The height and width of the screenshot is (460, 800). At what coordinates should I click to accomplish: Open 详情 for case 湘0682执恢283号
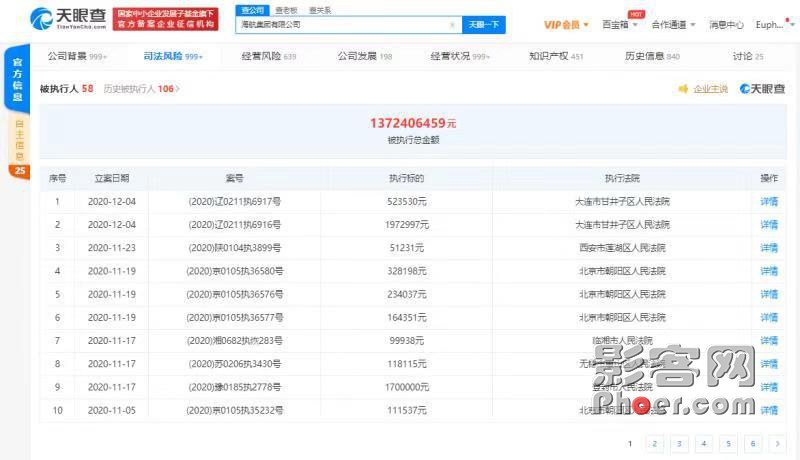click(x=769, y=341)
